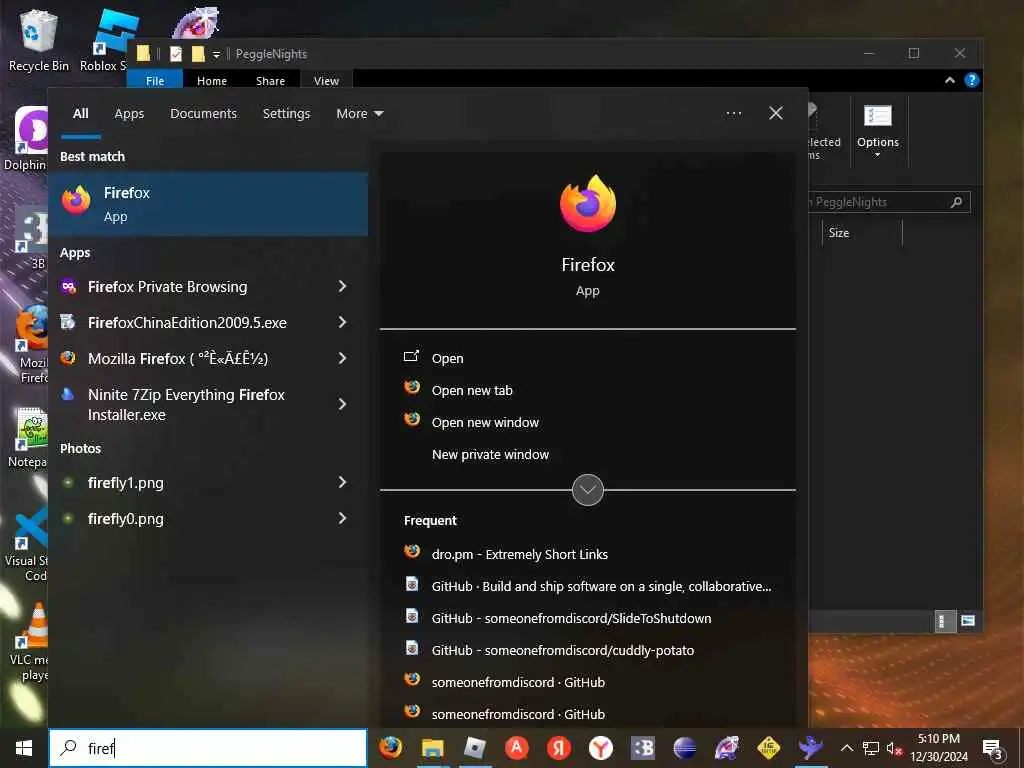Switch Explorer to large icons view
Screen dimensions: 1024x768
click(x=968, y=621)
